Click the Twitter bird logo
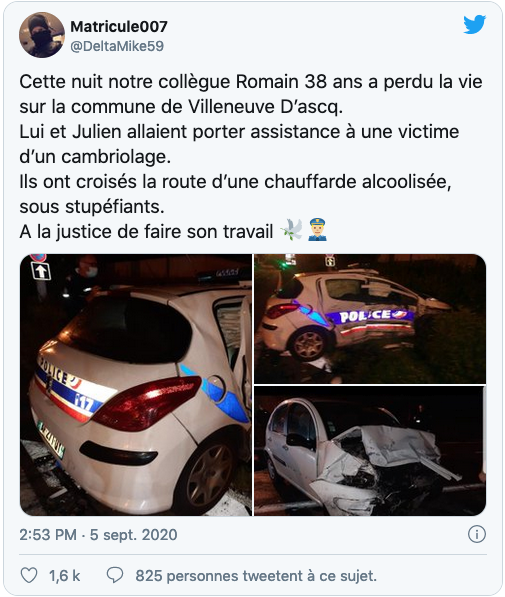The image size is (505, 597). [x=475, y=24]
